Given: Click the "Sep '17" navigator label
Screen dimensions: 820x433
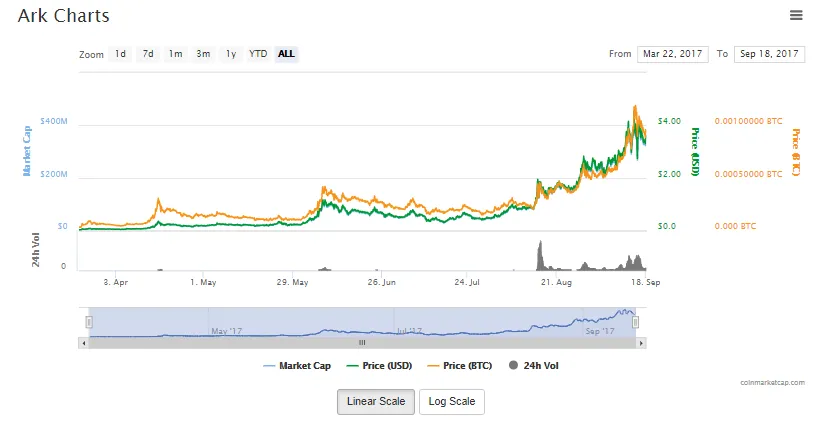Looking at the screenshot, I should point(600,331).
